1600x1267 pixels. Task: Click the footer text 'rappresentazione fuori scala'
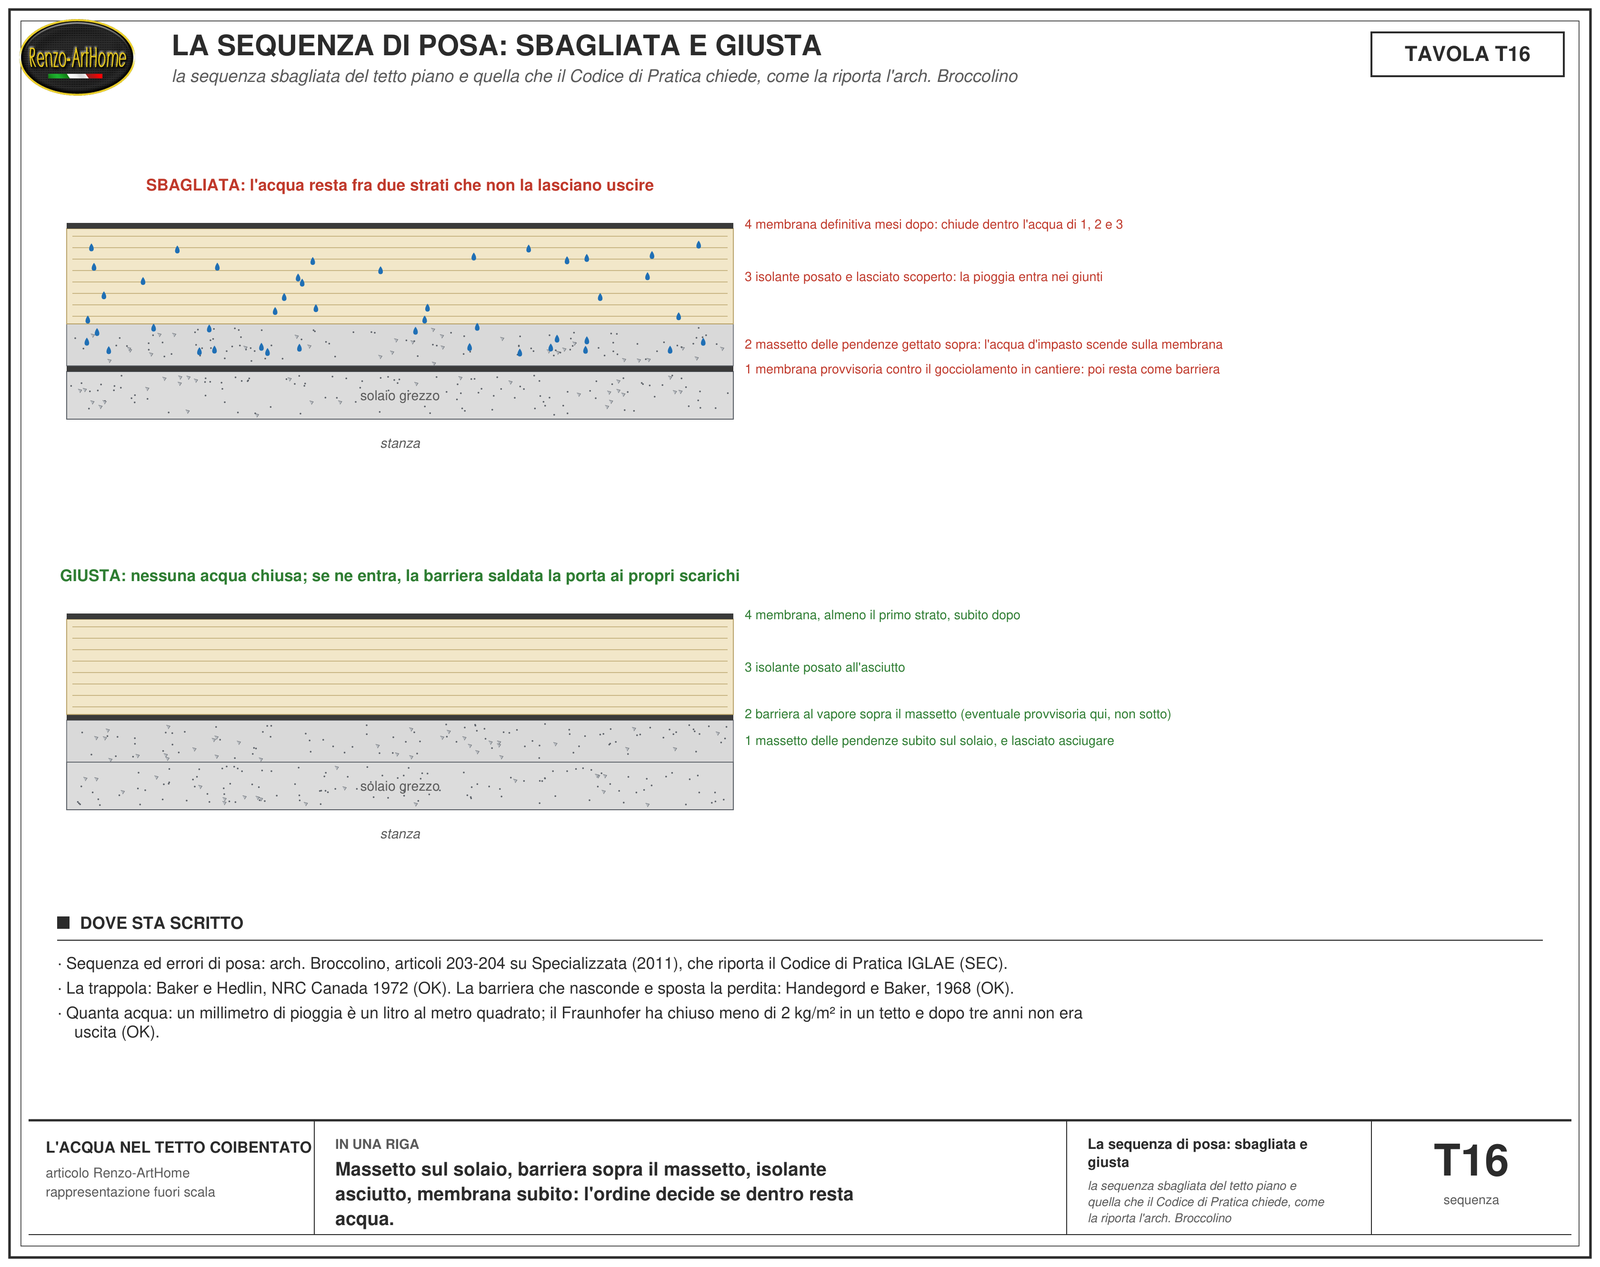coord(130,1192)
